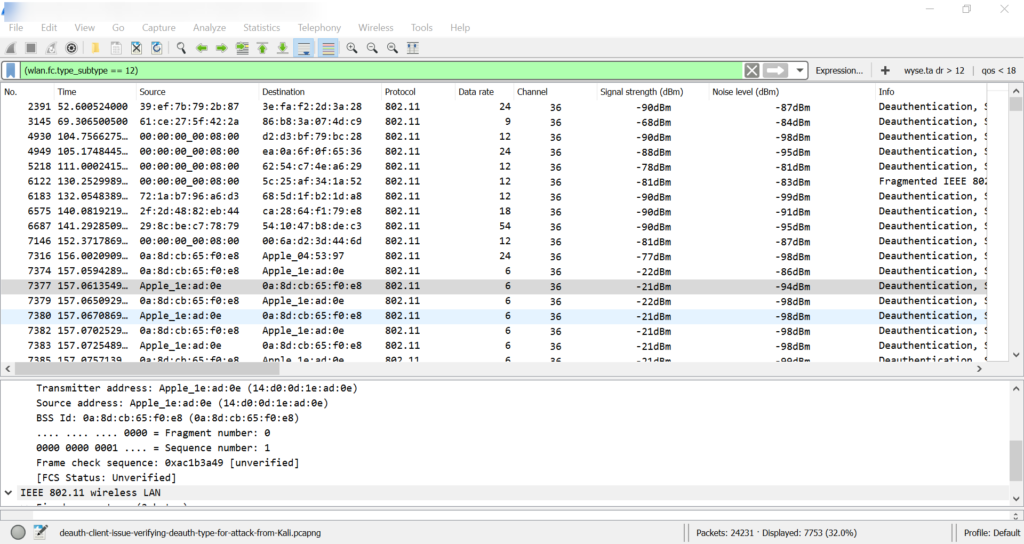Click the expert information status circle
Image resolution: width=1024 pixels, height=544 pixels.
tap(18, 532)
